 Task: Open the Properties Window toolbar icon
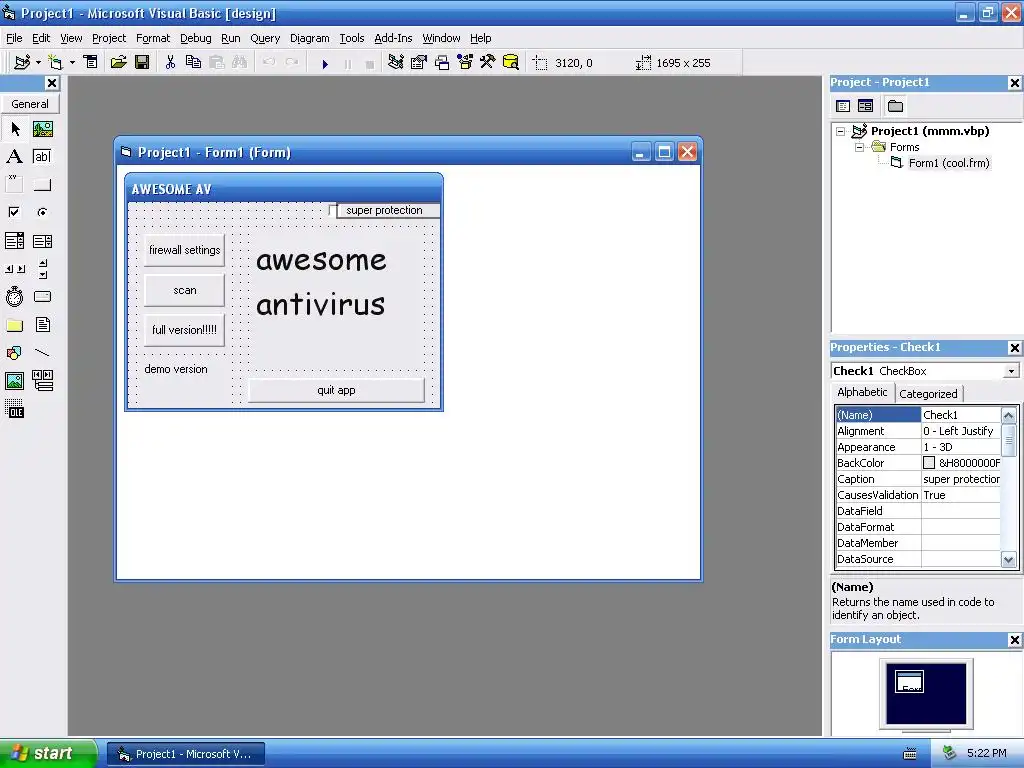pos(419,63)
